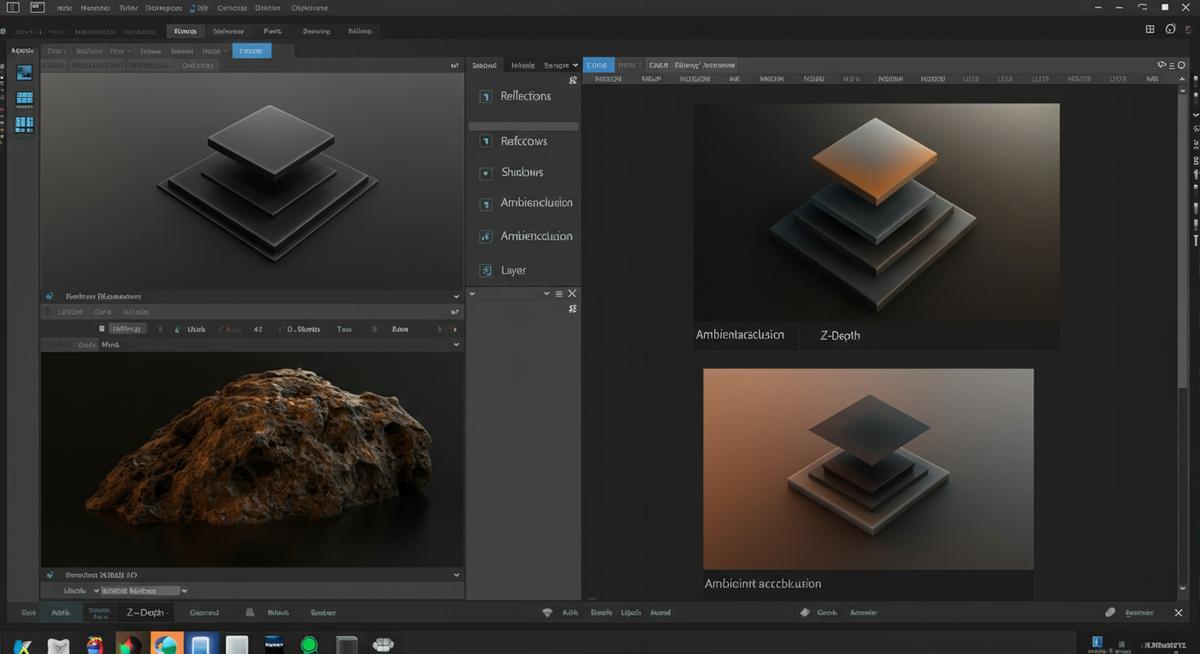Expand the dropdown arrow at the right end of the panel header below the rock render
This screenshot has width=1200, height=654.
tap(457, 575)
